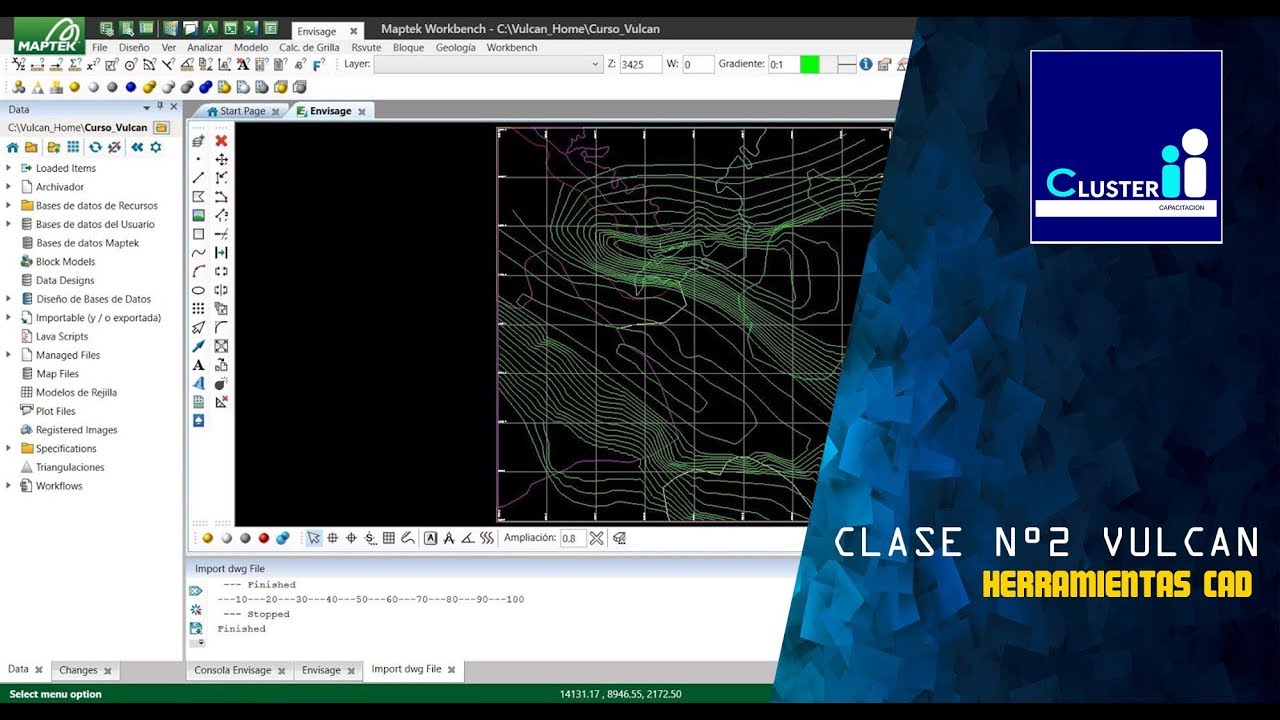This screenshot has width=1280, height=720.
Task: Select Plot Files in the Data tree
Action: point(56,411)
